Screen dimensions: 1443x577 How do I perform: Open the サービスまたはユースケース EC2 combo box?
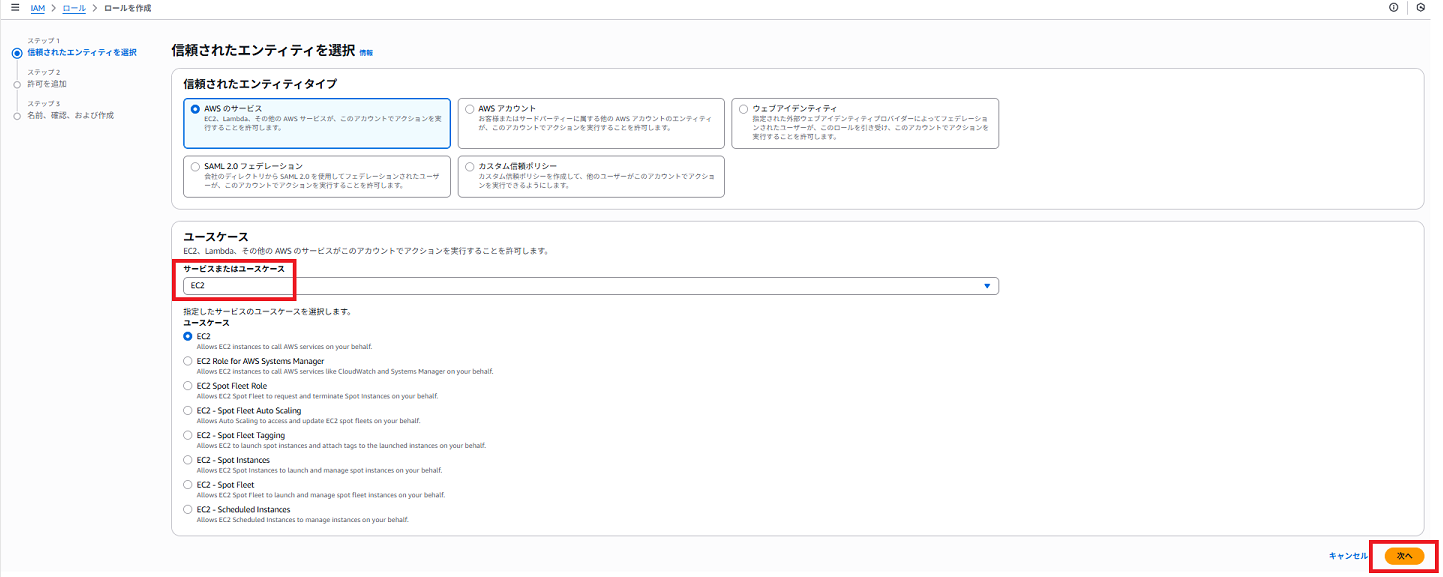pyautogui.click(x=585, y=286)
